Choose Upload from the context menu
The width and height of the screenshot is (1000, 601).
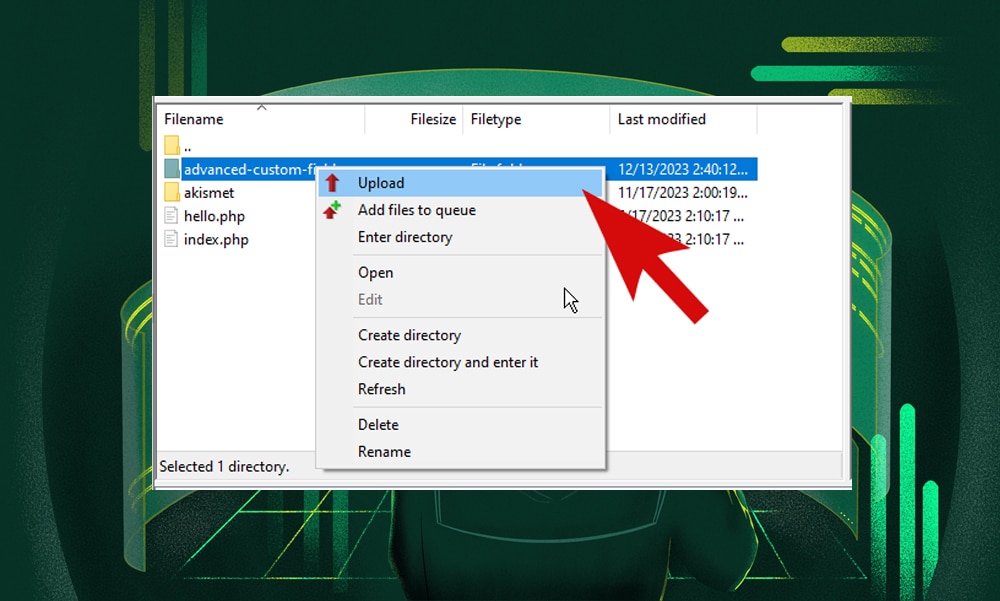pos(381,183)
